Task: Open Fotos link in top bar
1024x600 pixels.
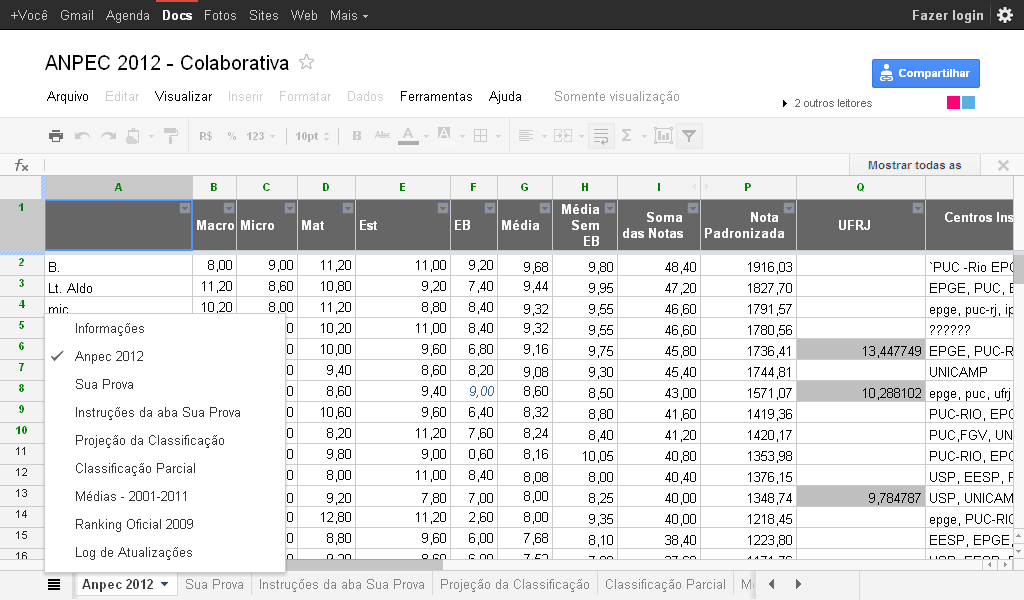Action: tap(220, 15)
